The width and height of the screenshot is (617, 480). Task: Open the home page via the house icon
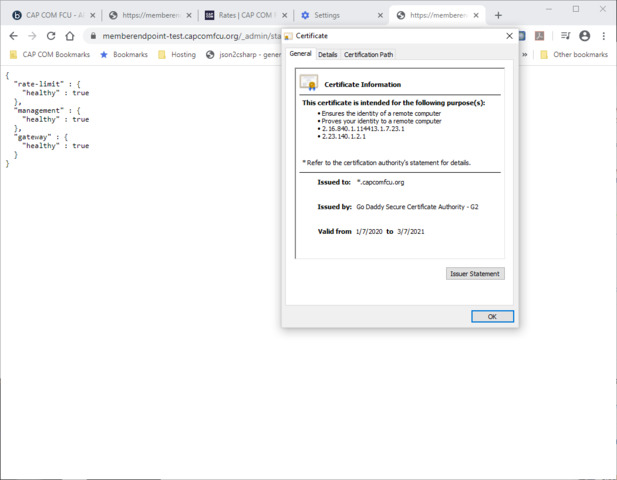coord(70,36)
